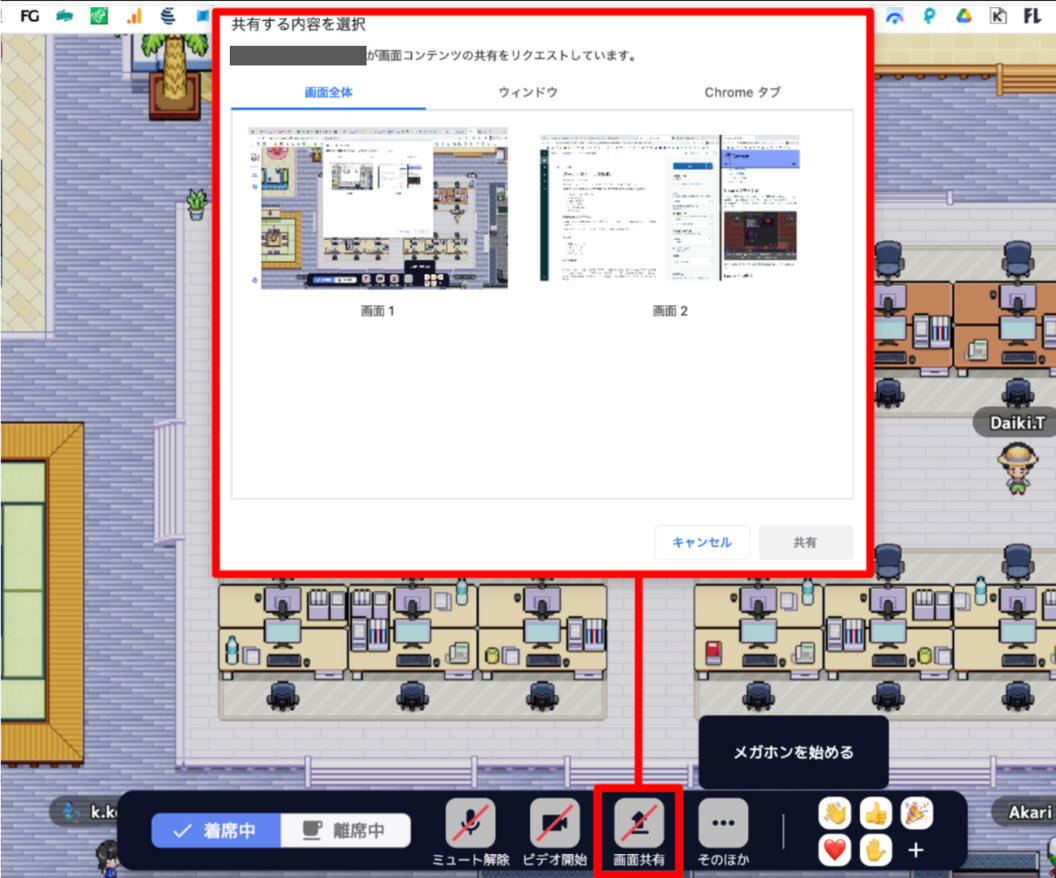Open the FL extension icon
This screenshot has height=878, width=1056.
click(x=1032, y=15)
